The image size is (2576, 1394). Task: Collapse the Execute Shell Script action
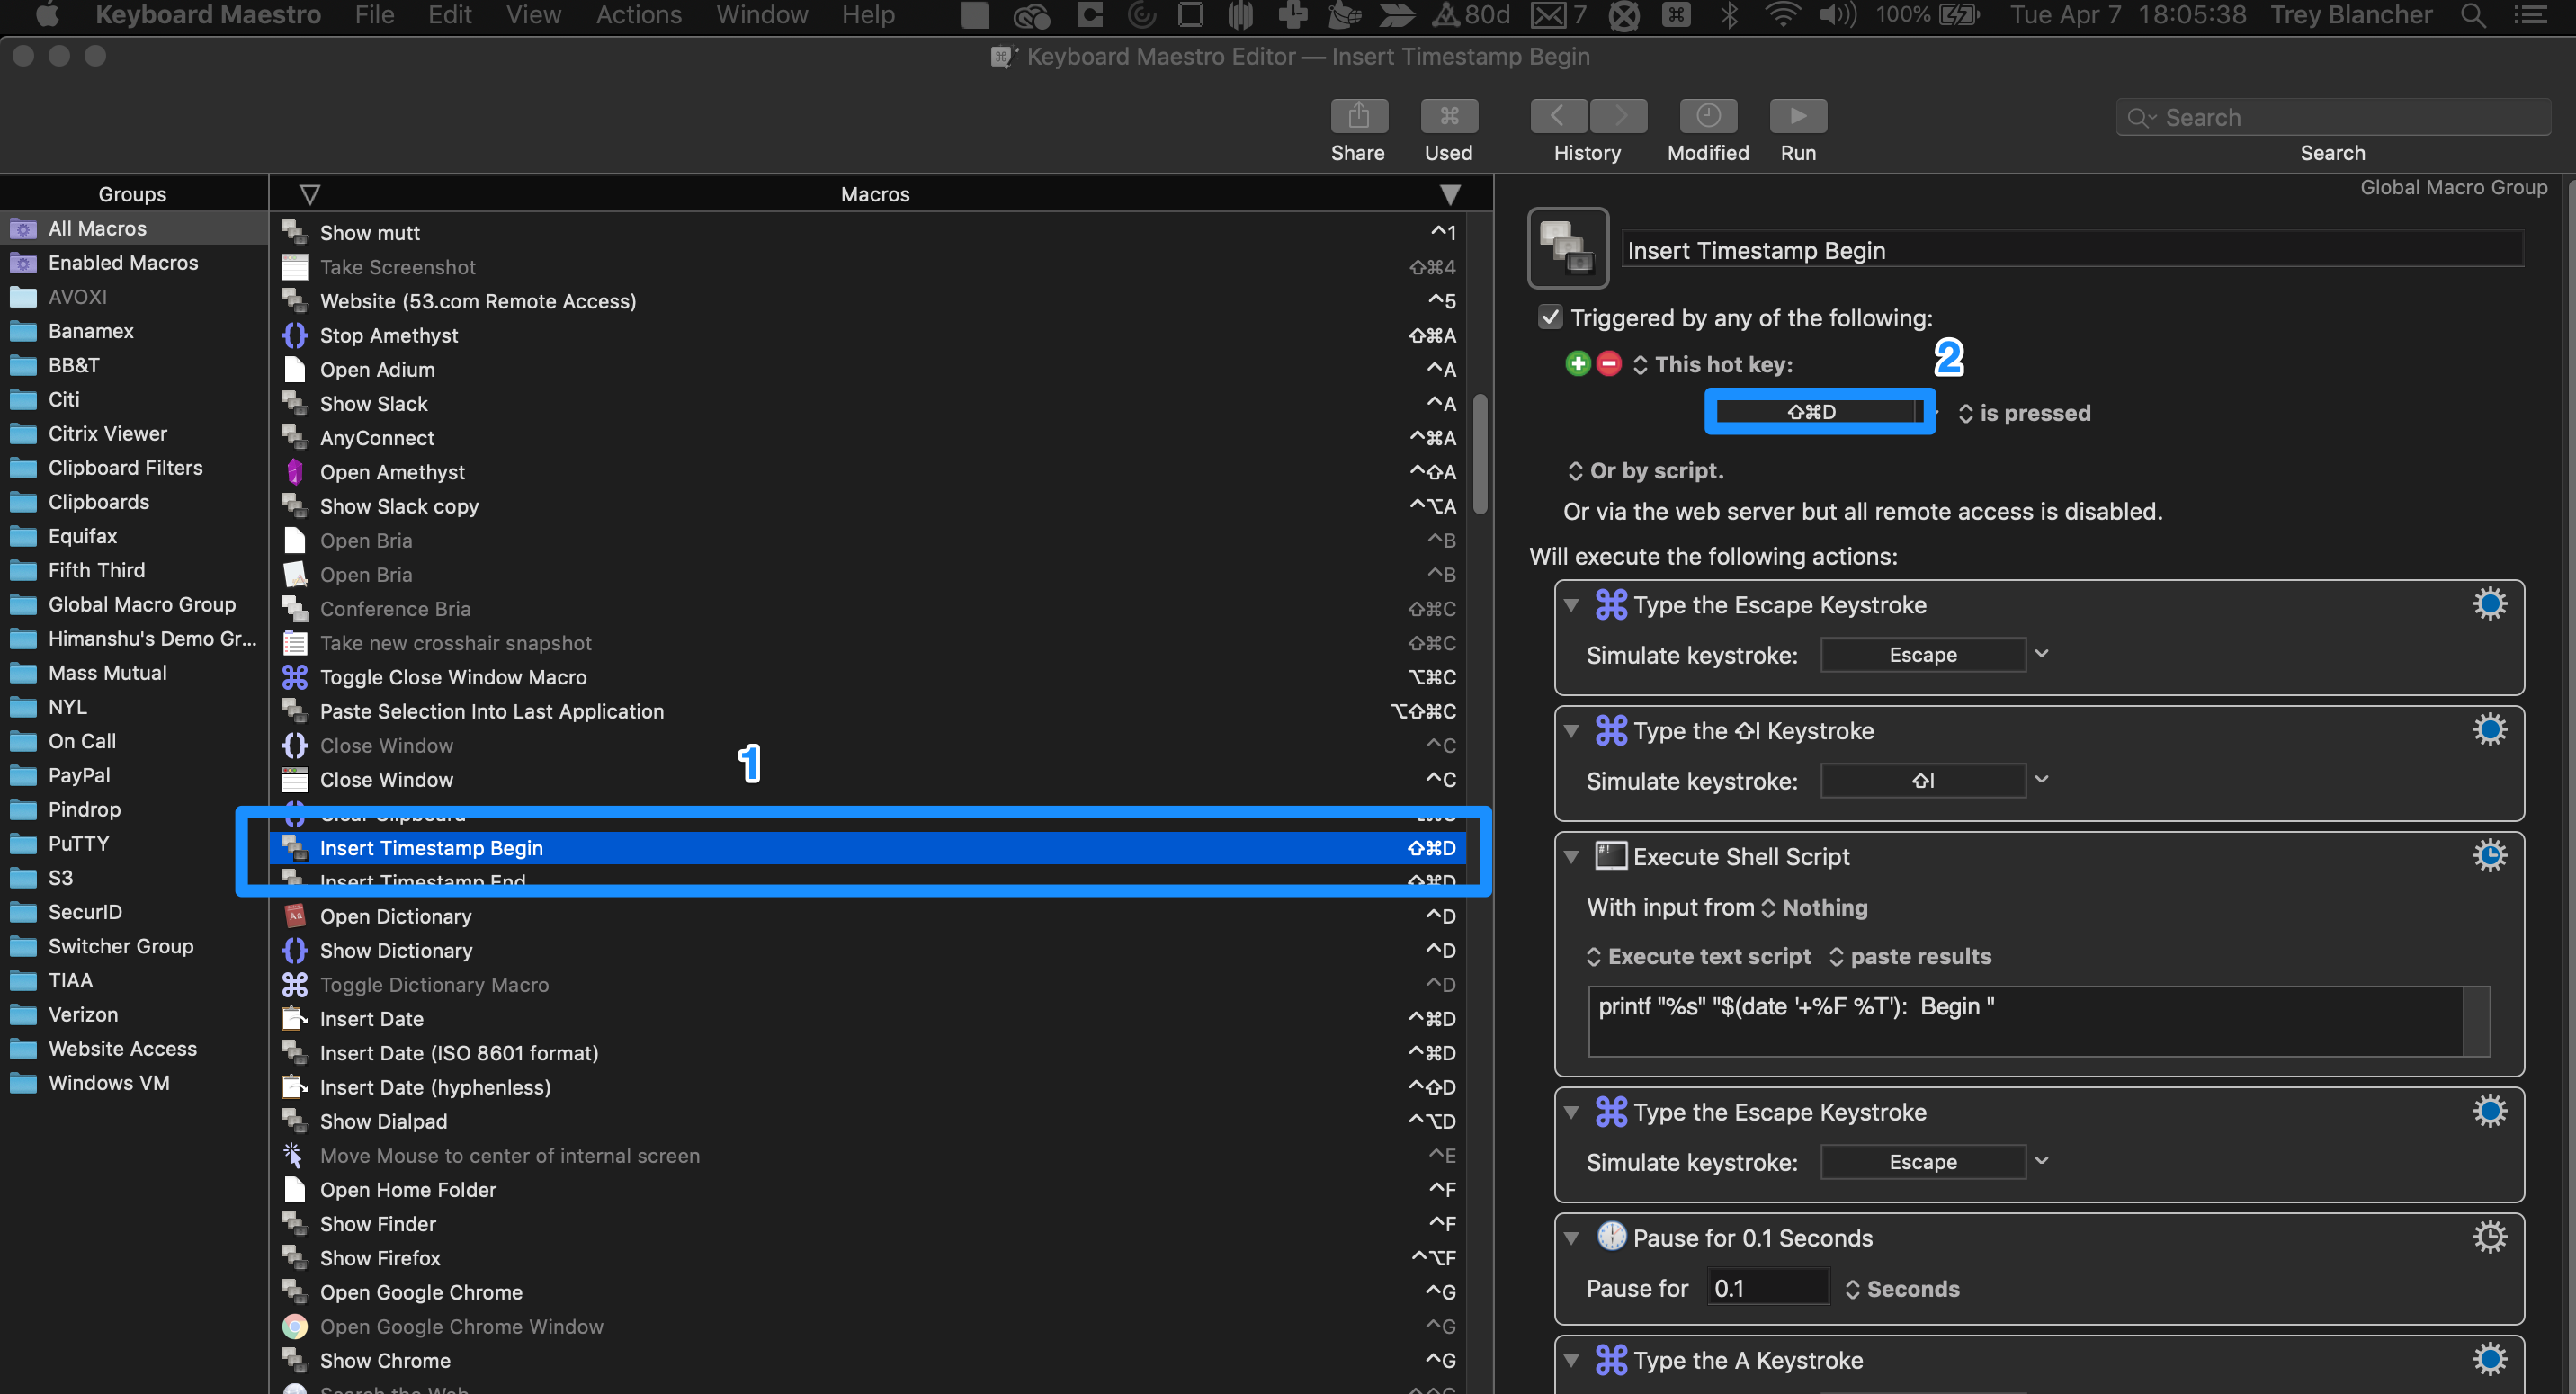tap(1571, 857)
